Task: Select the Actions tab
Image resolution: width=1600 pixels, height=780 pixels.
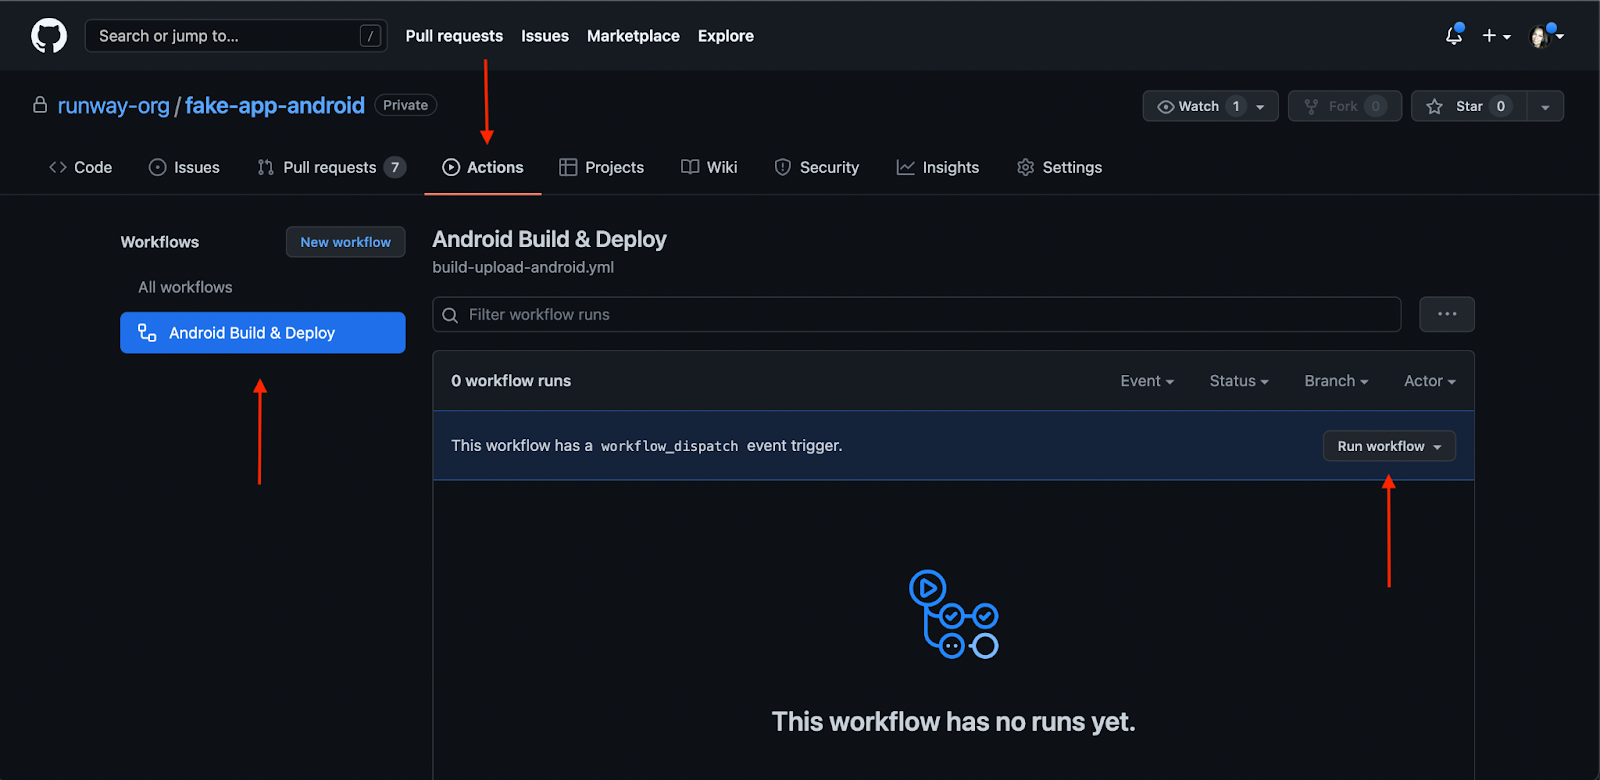Action: (483, 167)
